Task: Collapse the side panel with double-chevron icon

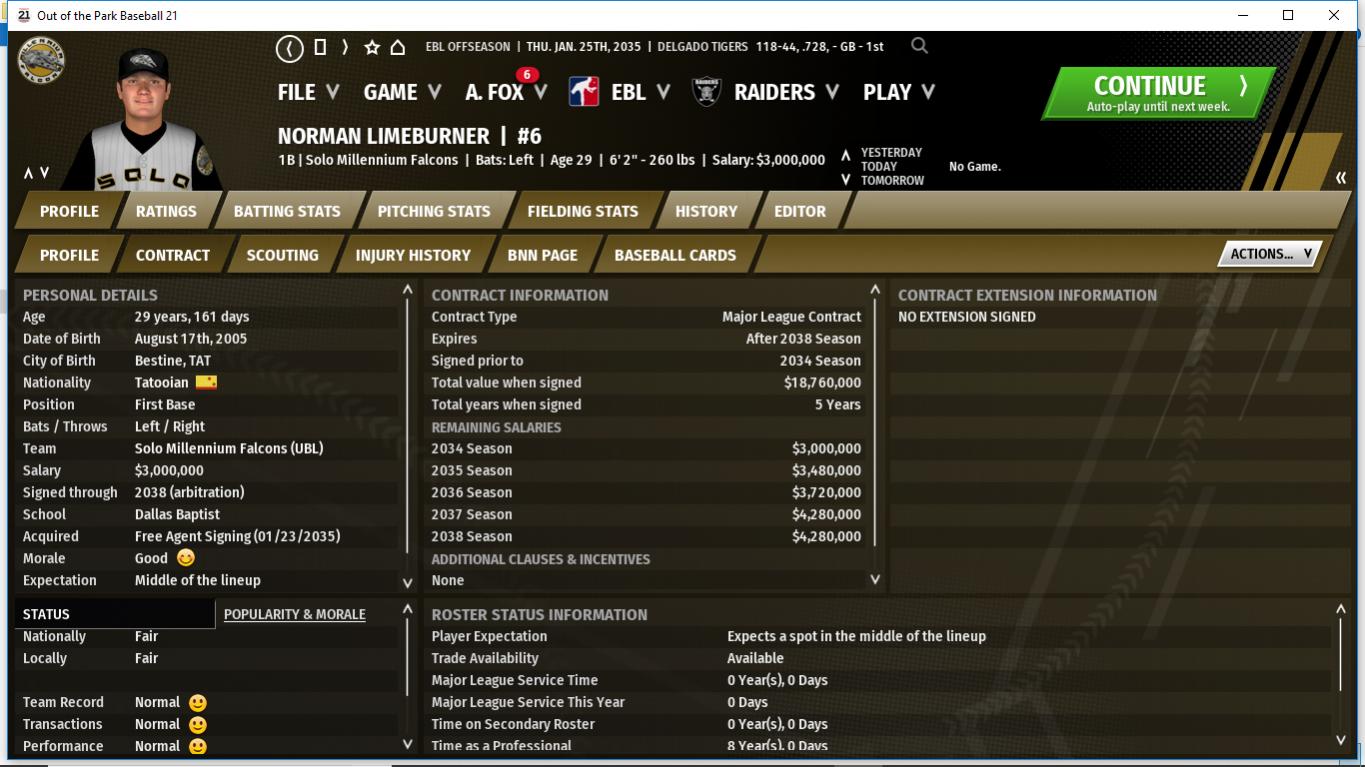Action: pos(1340,178)
